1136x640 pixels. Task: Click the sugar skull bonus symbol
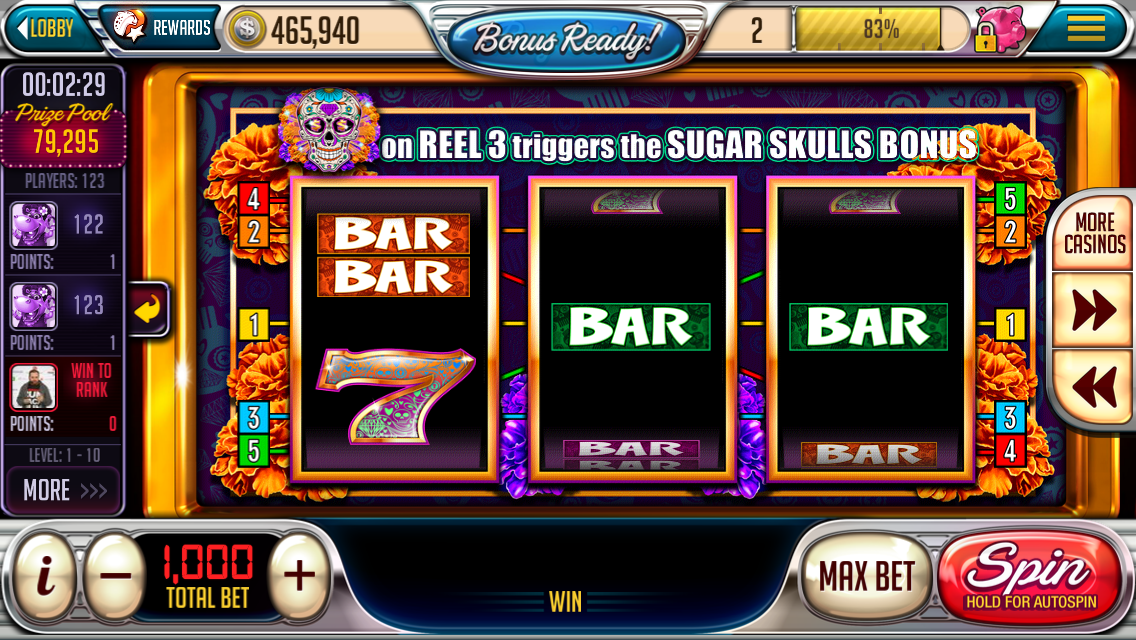click(x=328, y=129)
